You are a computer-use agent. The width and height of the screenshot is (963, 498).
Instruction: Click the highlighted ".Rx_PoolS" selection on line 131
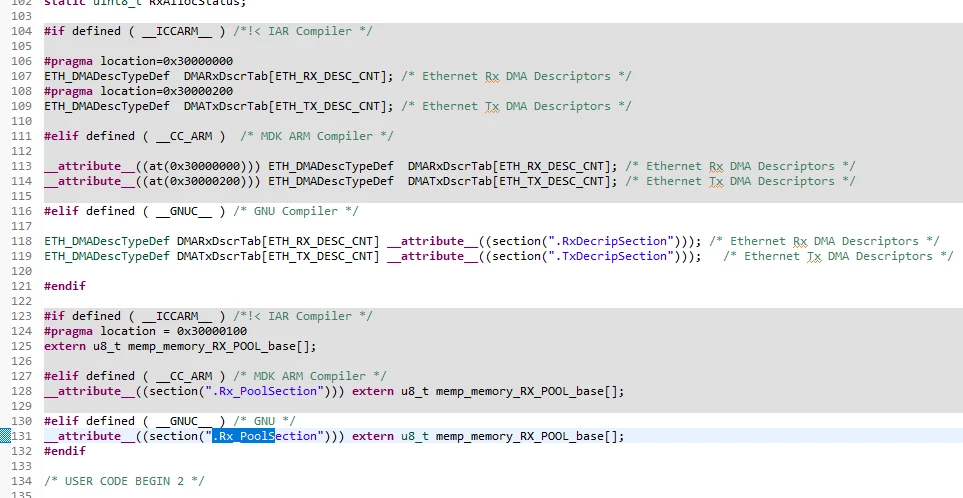coord(243,436)
